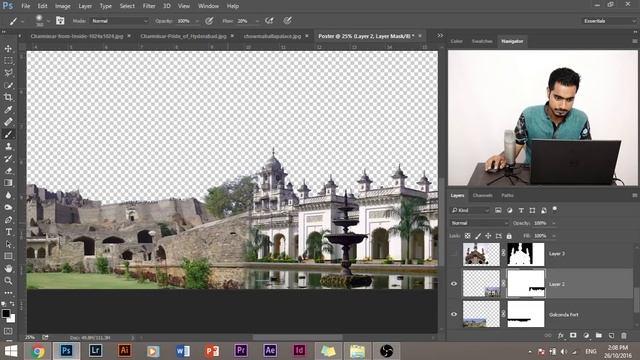Select the Clone Stamp tool
The width and height of the screenshot is (640, 360).
point(8,146)
